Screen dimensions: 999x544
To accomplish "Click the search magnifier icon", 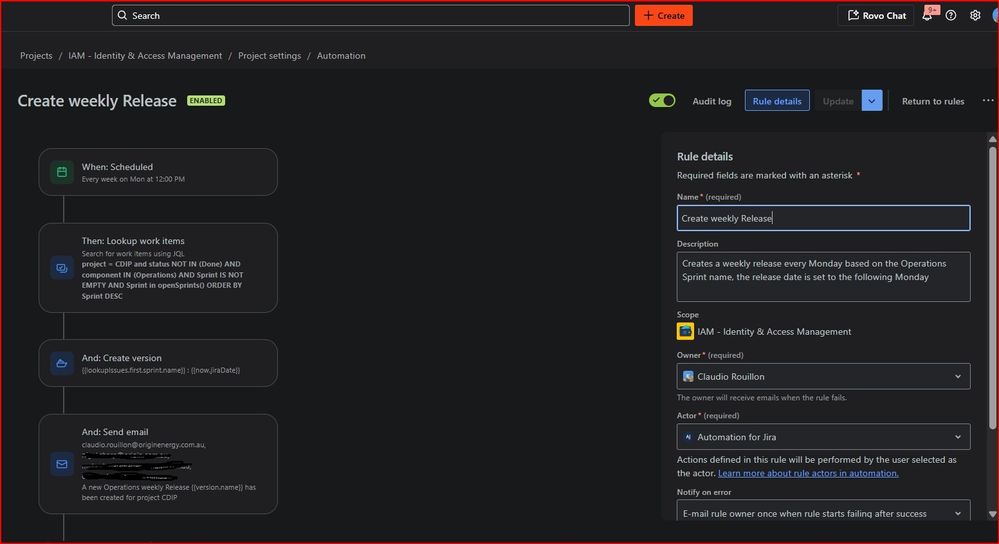I will 122,15.
